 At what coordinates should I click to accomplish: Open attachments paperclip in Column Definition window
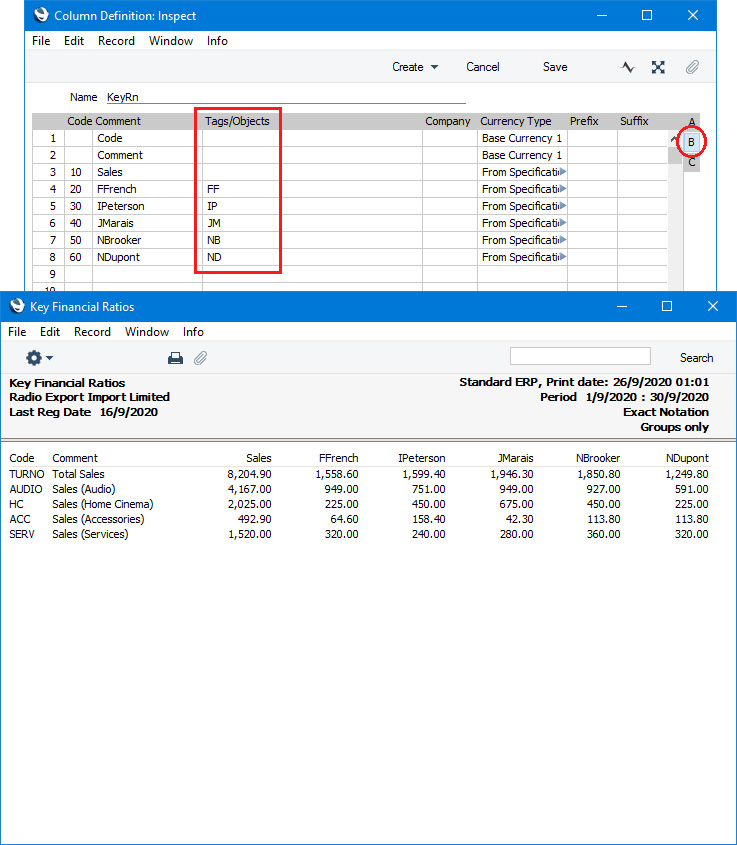[x=691, y=67]
